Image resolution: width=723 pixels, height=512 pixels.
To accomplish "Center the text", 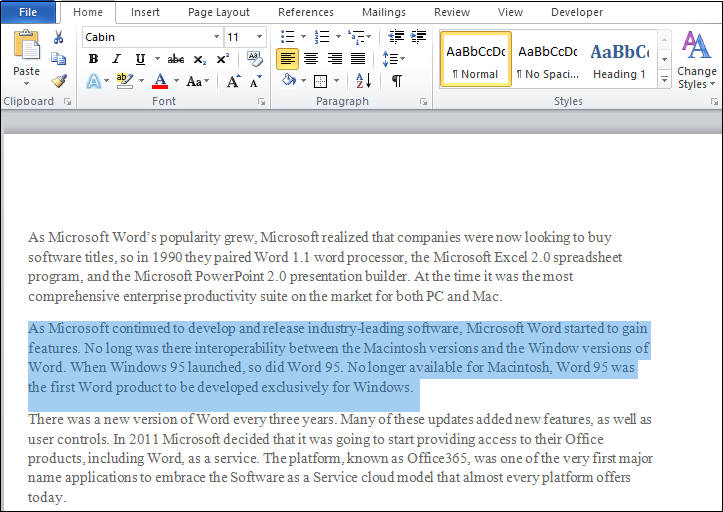I will point(311,59).
